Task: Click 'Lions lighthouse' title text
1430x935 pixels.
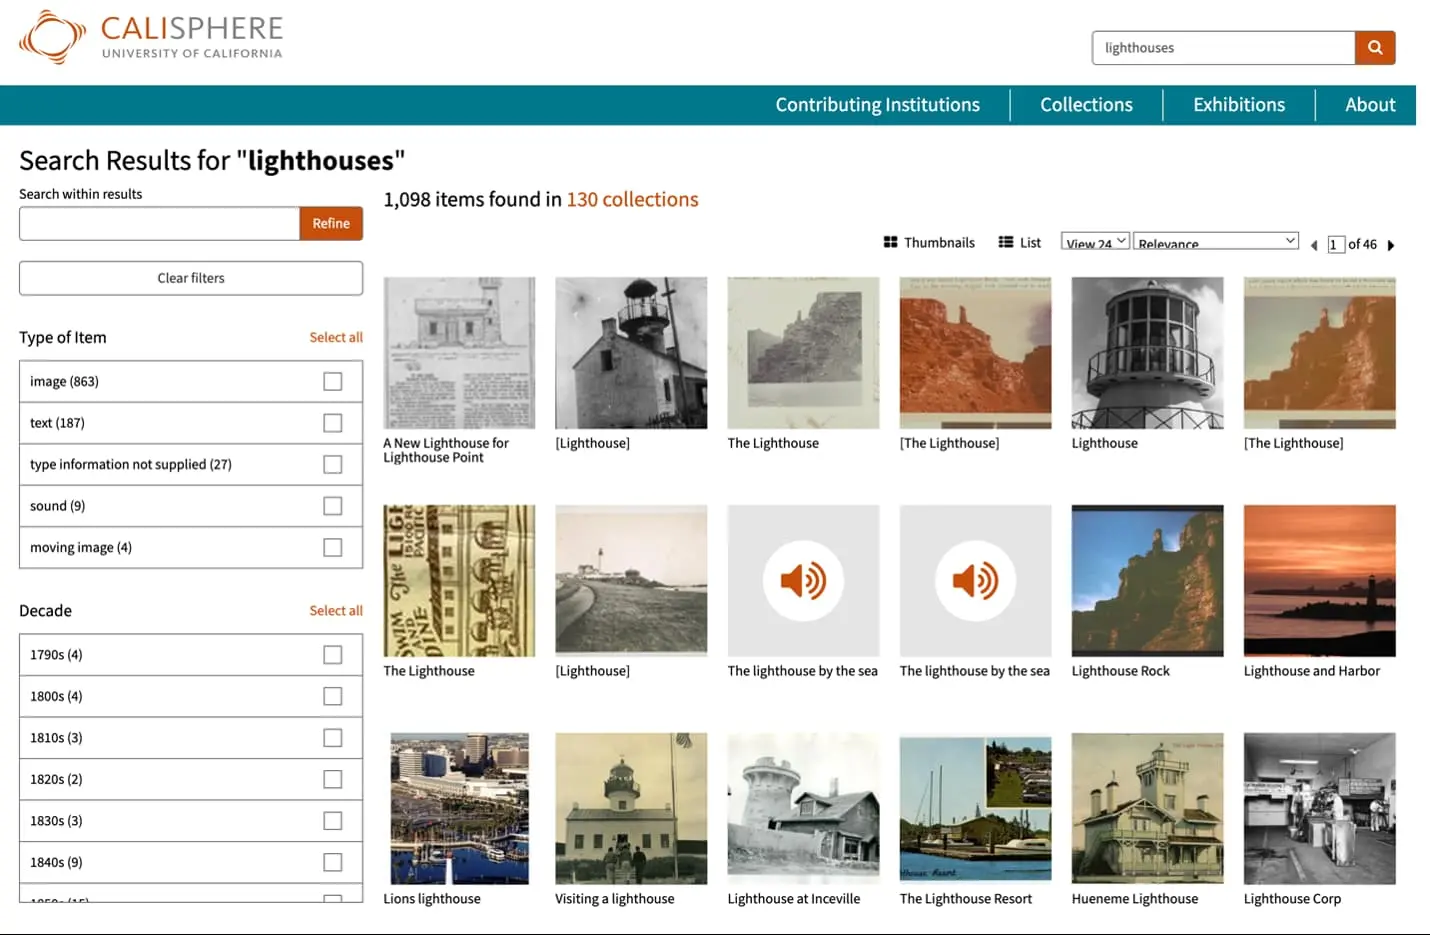Action: pos(432,899)
